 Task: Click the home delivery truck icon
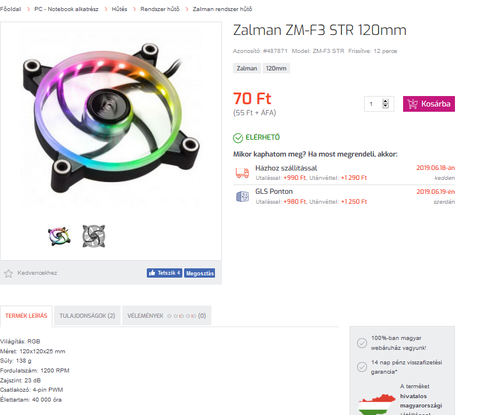click(242, 173)
